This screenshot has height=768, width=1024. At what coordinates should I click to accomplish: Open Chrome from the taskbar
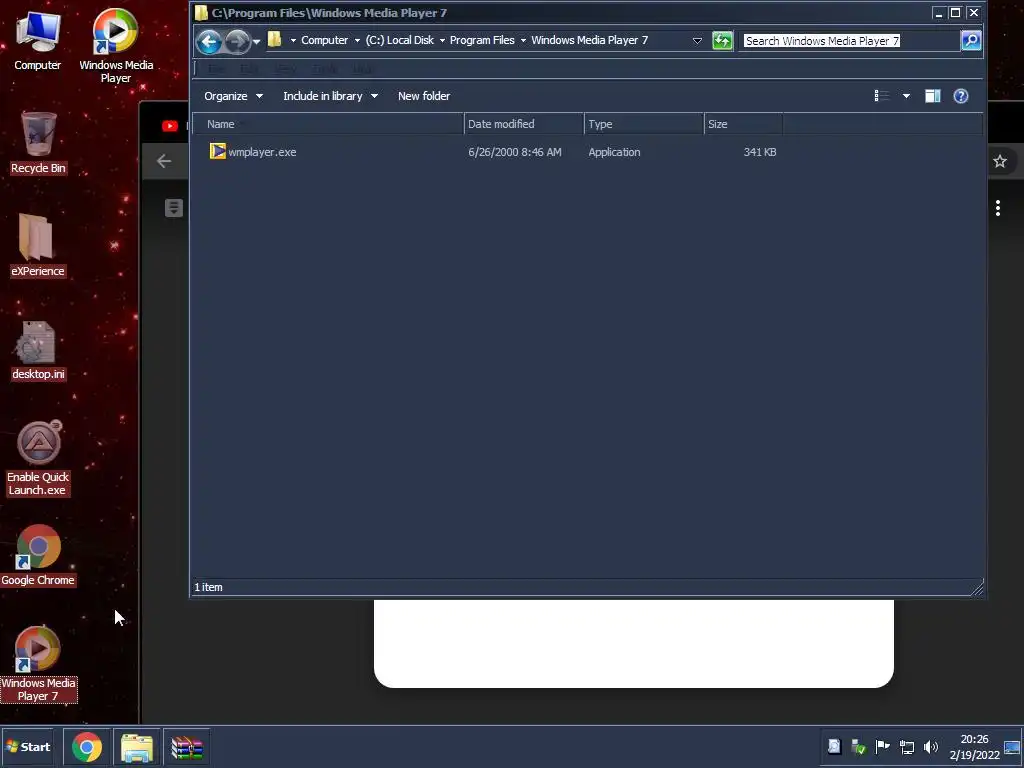tap(87, 747)
